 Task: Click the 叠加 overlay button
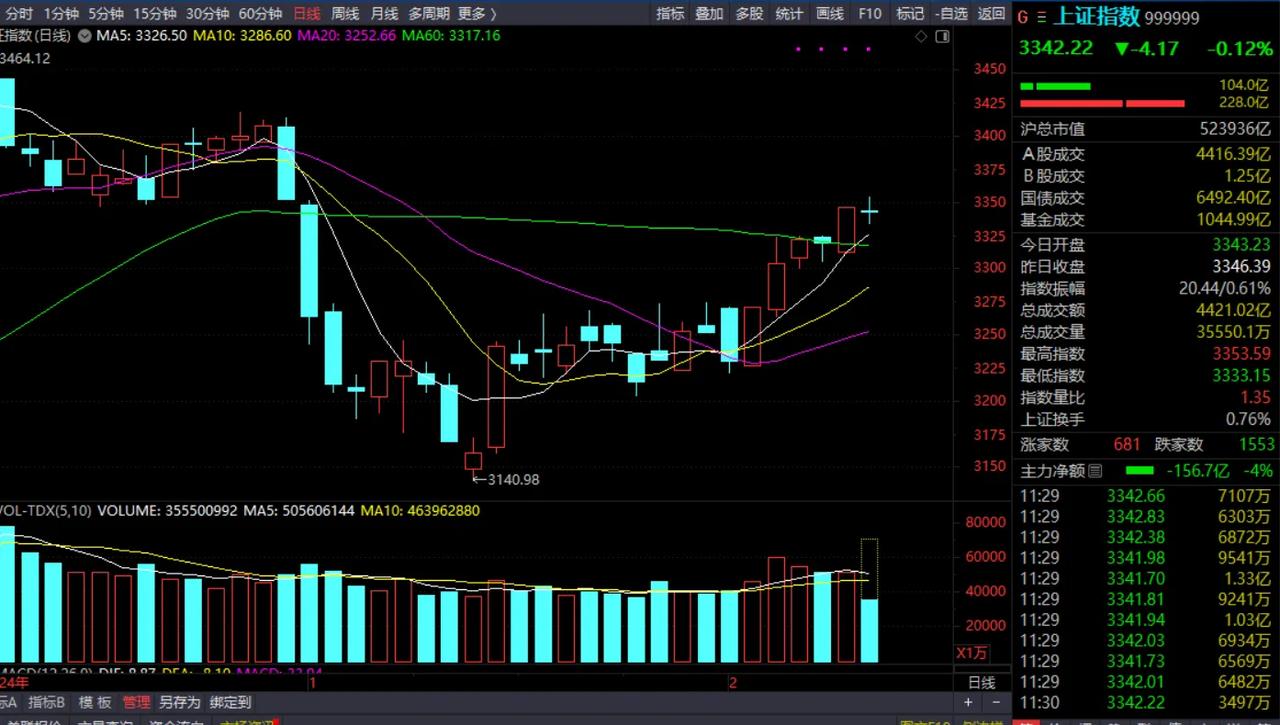click(709, 13)
